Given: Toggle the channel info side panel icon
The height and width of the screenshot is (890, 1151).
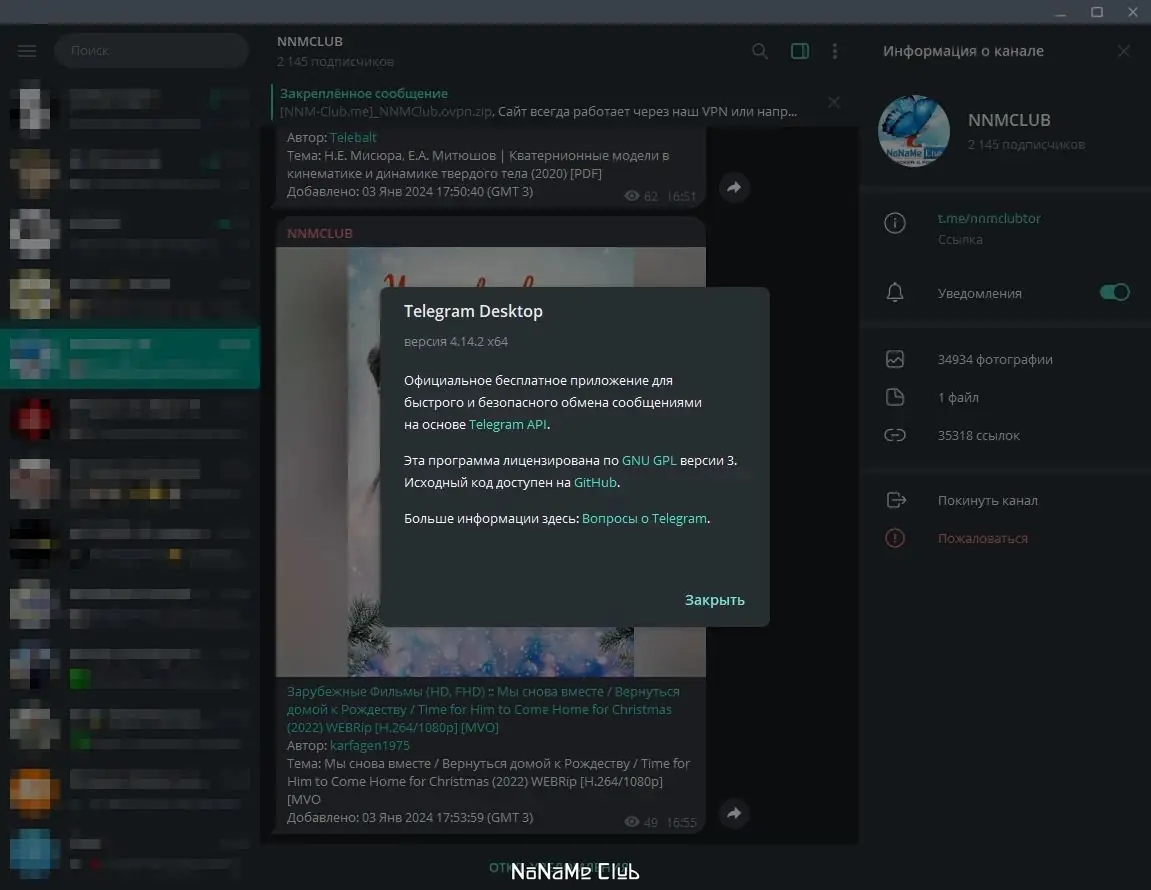Looking at the screenshot, I should coord(800,51).
